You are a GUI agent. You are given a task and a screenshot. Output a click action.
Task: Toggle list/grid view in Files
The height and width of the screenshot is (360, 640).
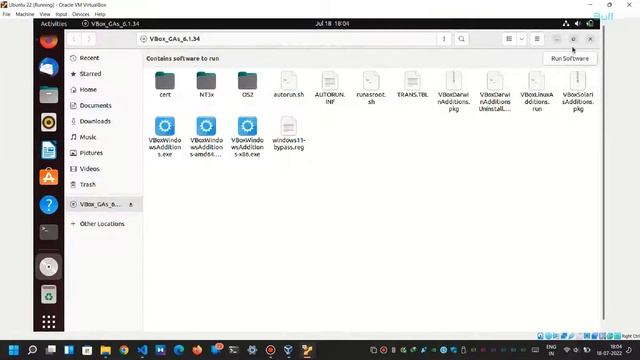tap(509, 39)
